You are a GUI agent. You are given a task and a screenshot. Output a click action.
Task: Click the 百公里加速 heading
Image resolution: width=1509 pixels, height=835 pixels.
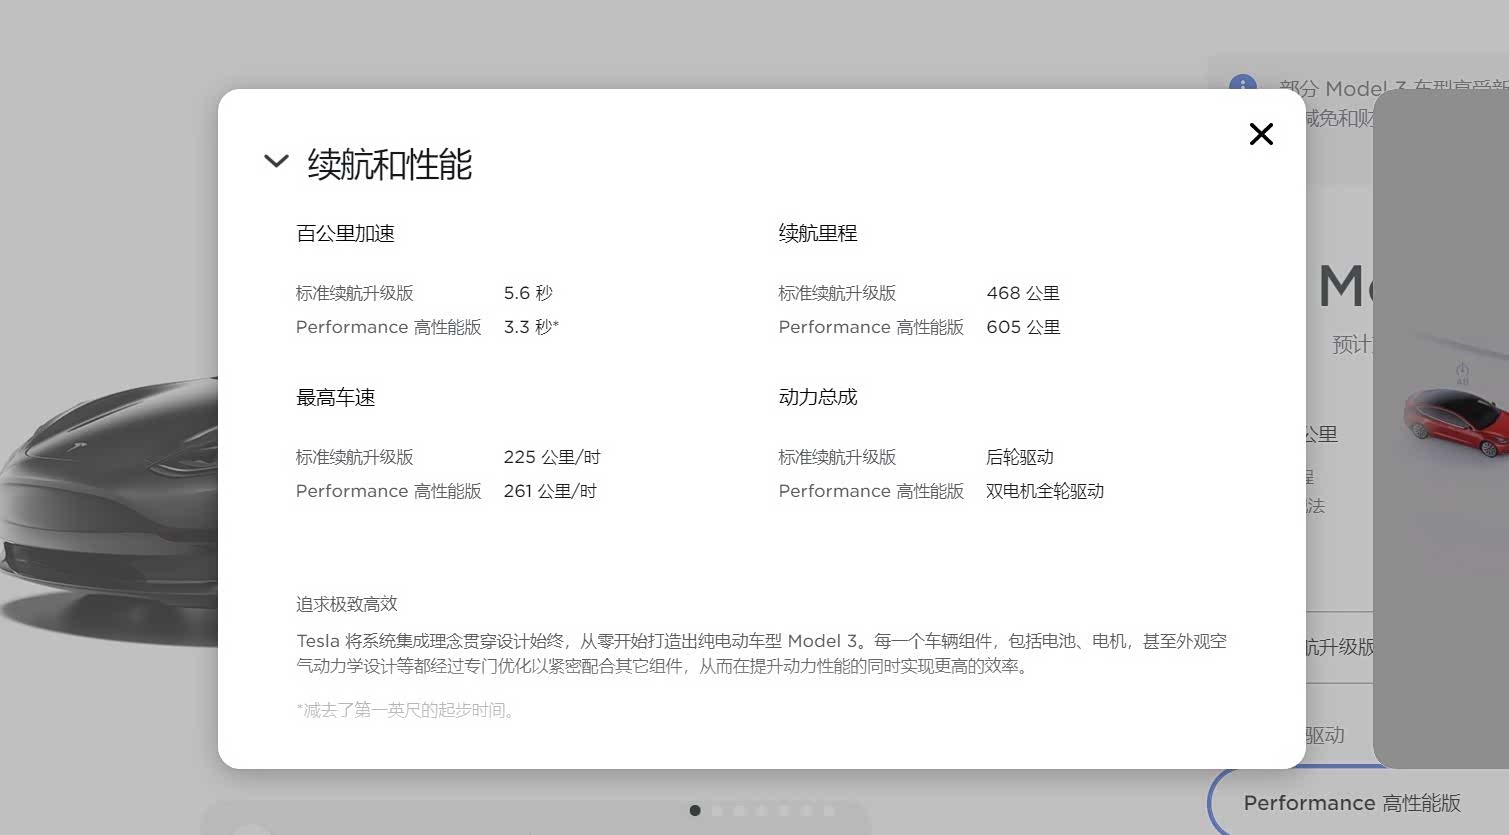click(x=345, y=233)
